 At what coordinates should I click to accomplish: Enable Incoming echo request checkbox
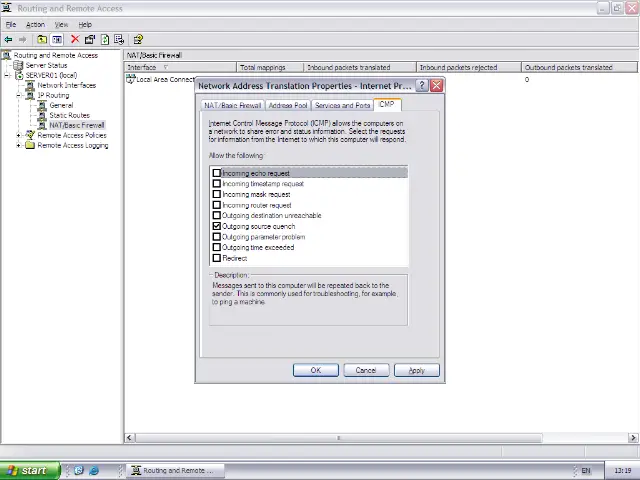[x=217, y=173]
